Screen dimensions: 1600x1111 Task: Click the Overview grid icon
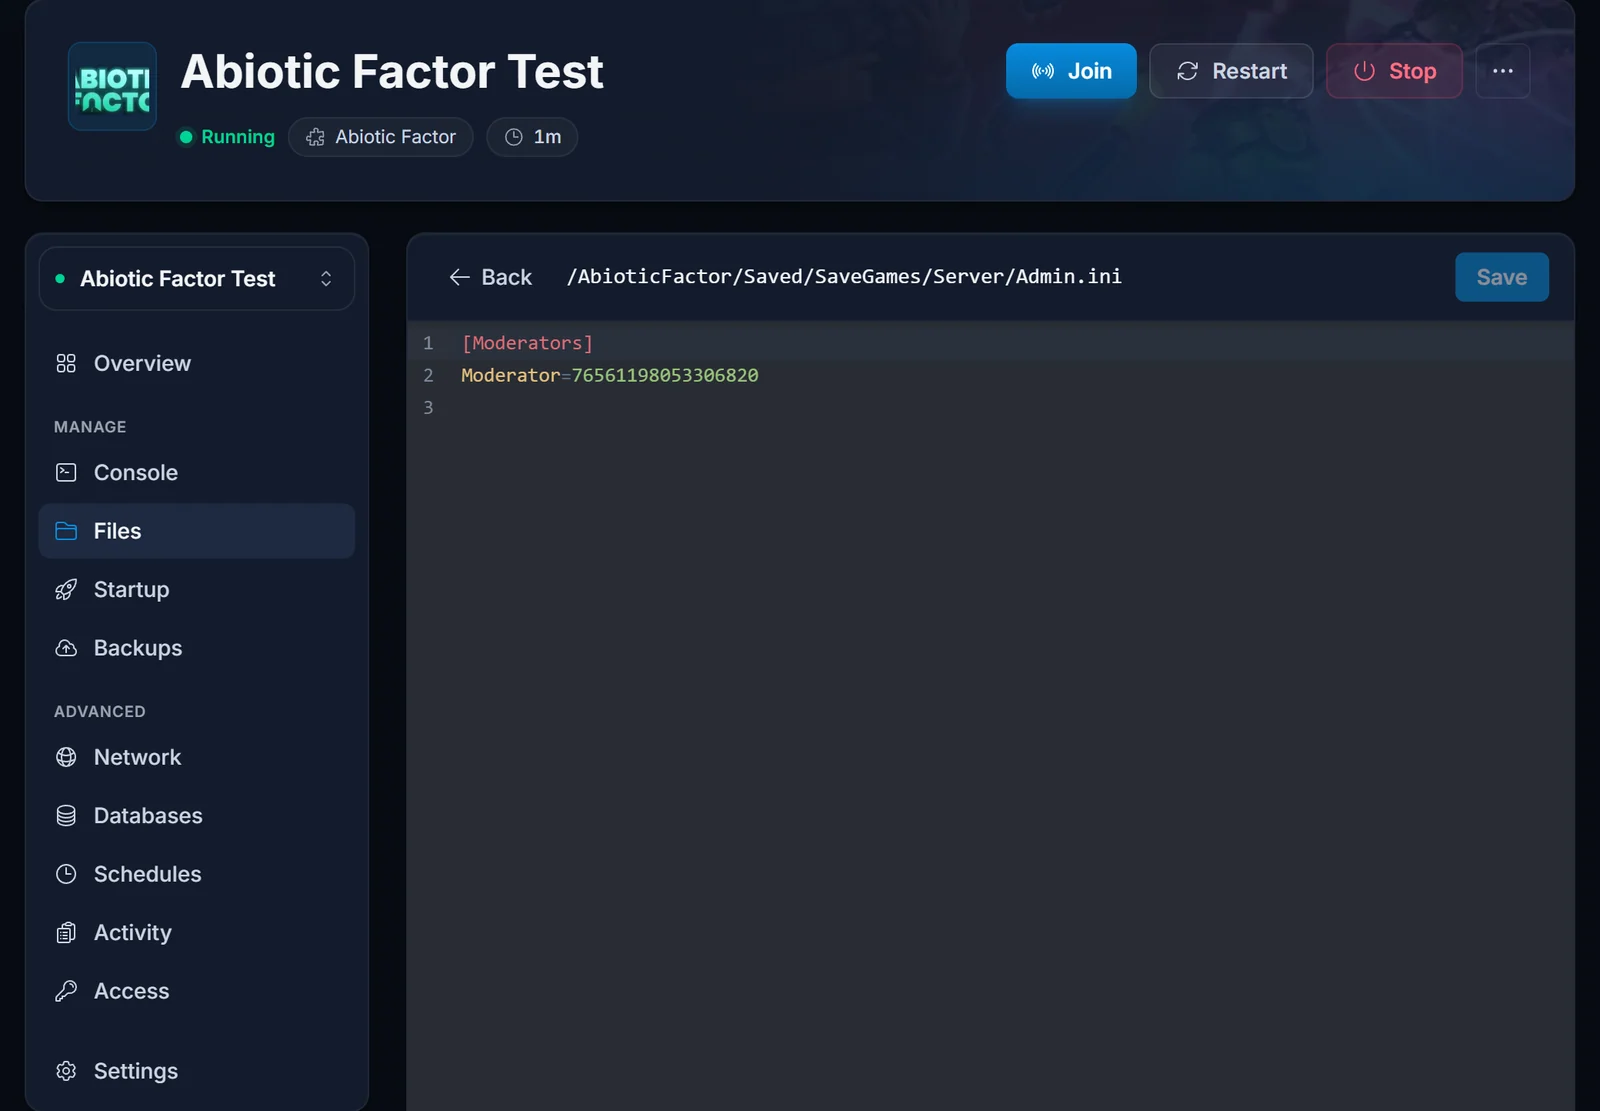coord(66,363)
